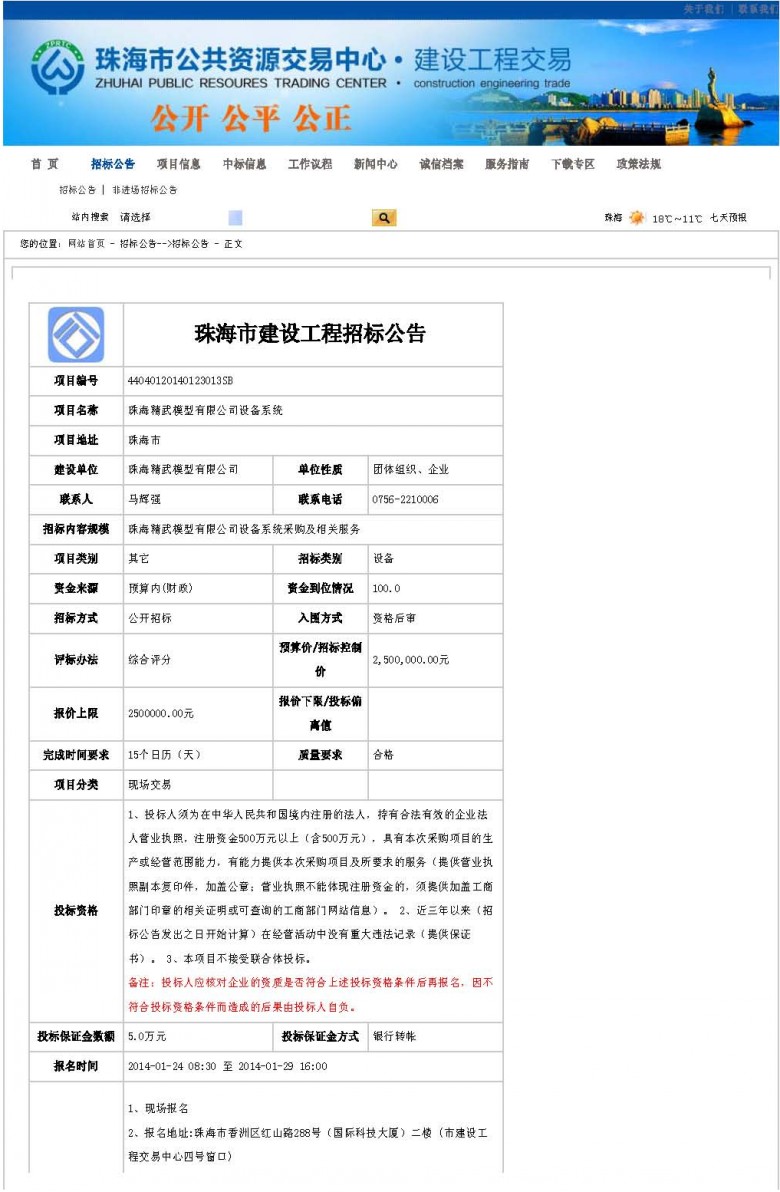780x1192 pixels.
Task: Open the 招标公告 menu item
Action: click(x=112, y=164)
